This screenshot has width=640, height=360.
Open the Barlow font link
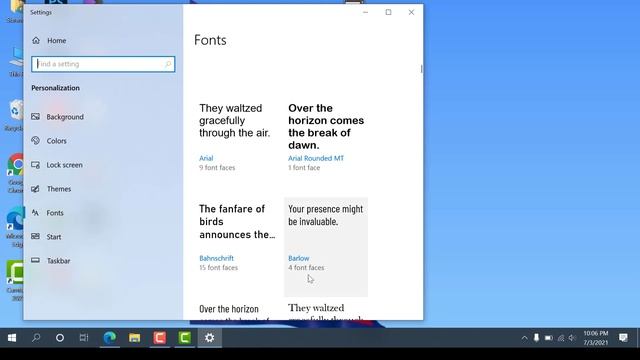(x=299, y=258)
